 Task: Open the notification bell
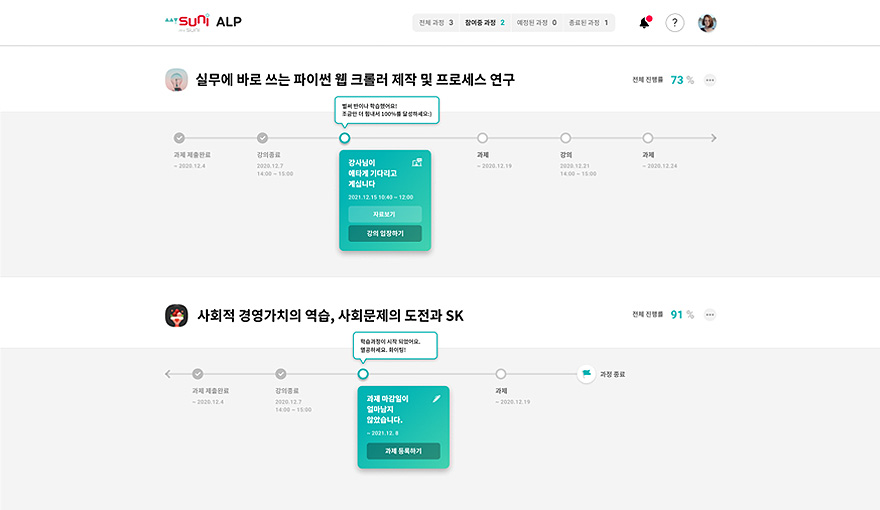(x=644, y=23)
